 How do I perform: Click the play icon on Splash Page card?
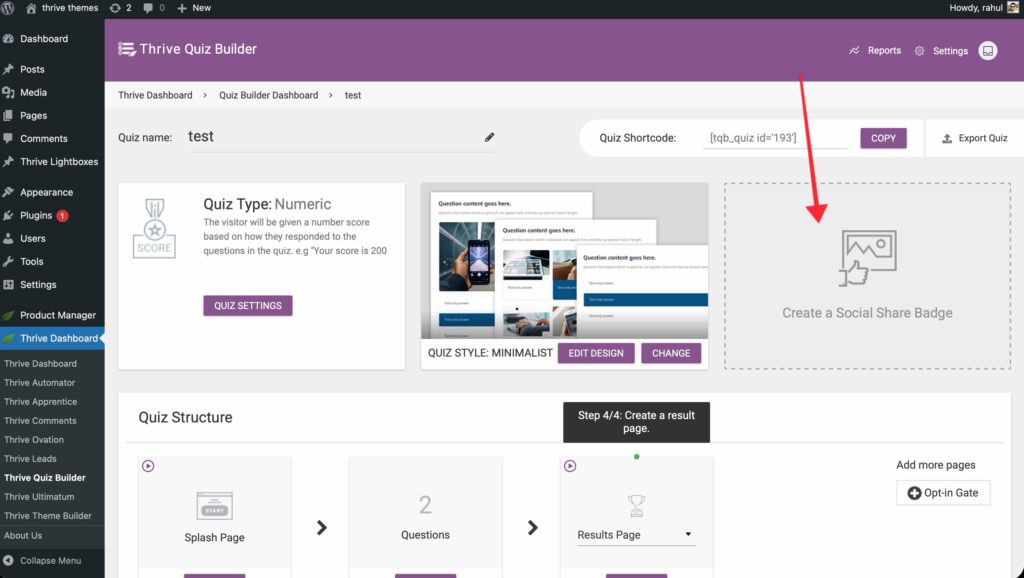[x=148, y=466]
